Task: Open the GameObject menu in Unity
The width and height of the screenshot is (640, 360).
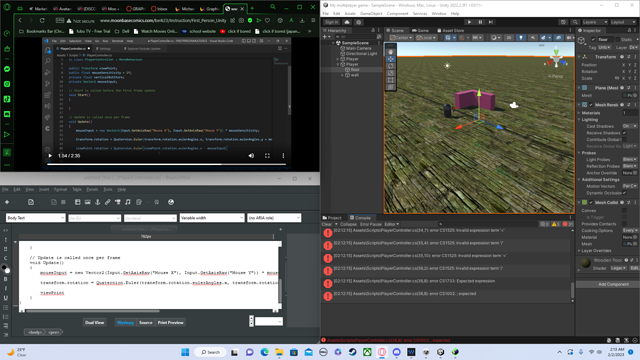Action: 371,14
